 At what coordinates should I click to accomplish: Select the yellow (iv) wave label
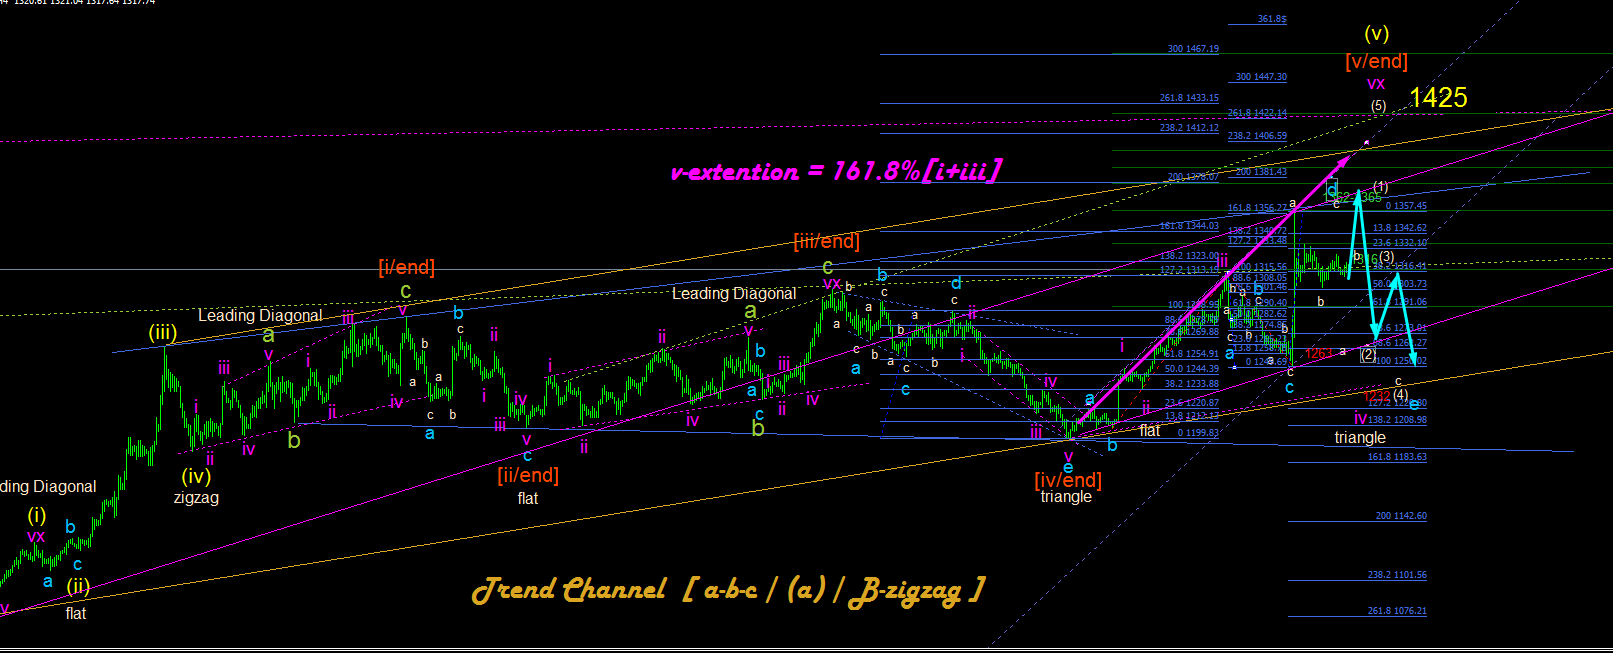(196, 476)
